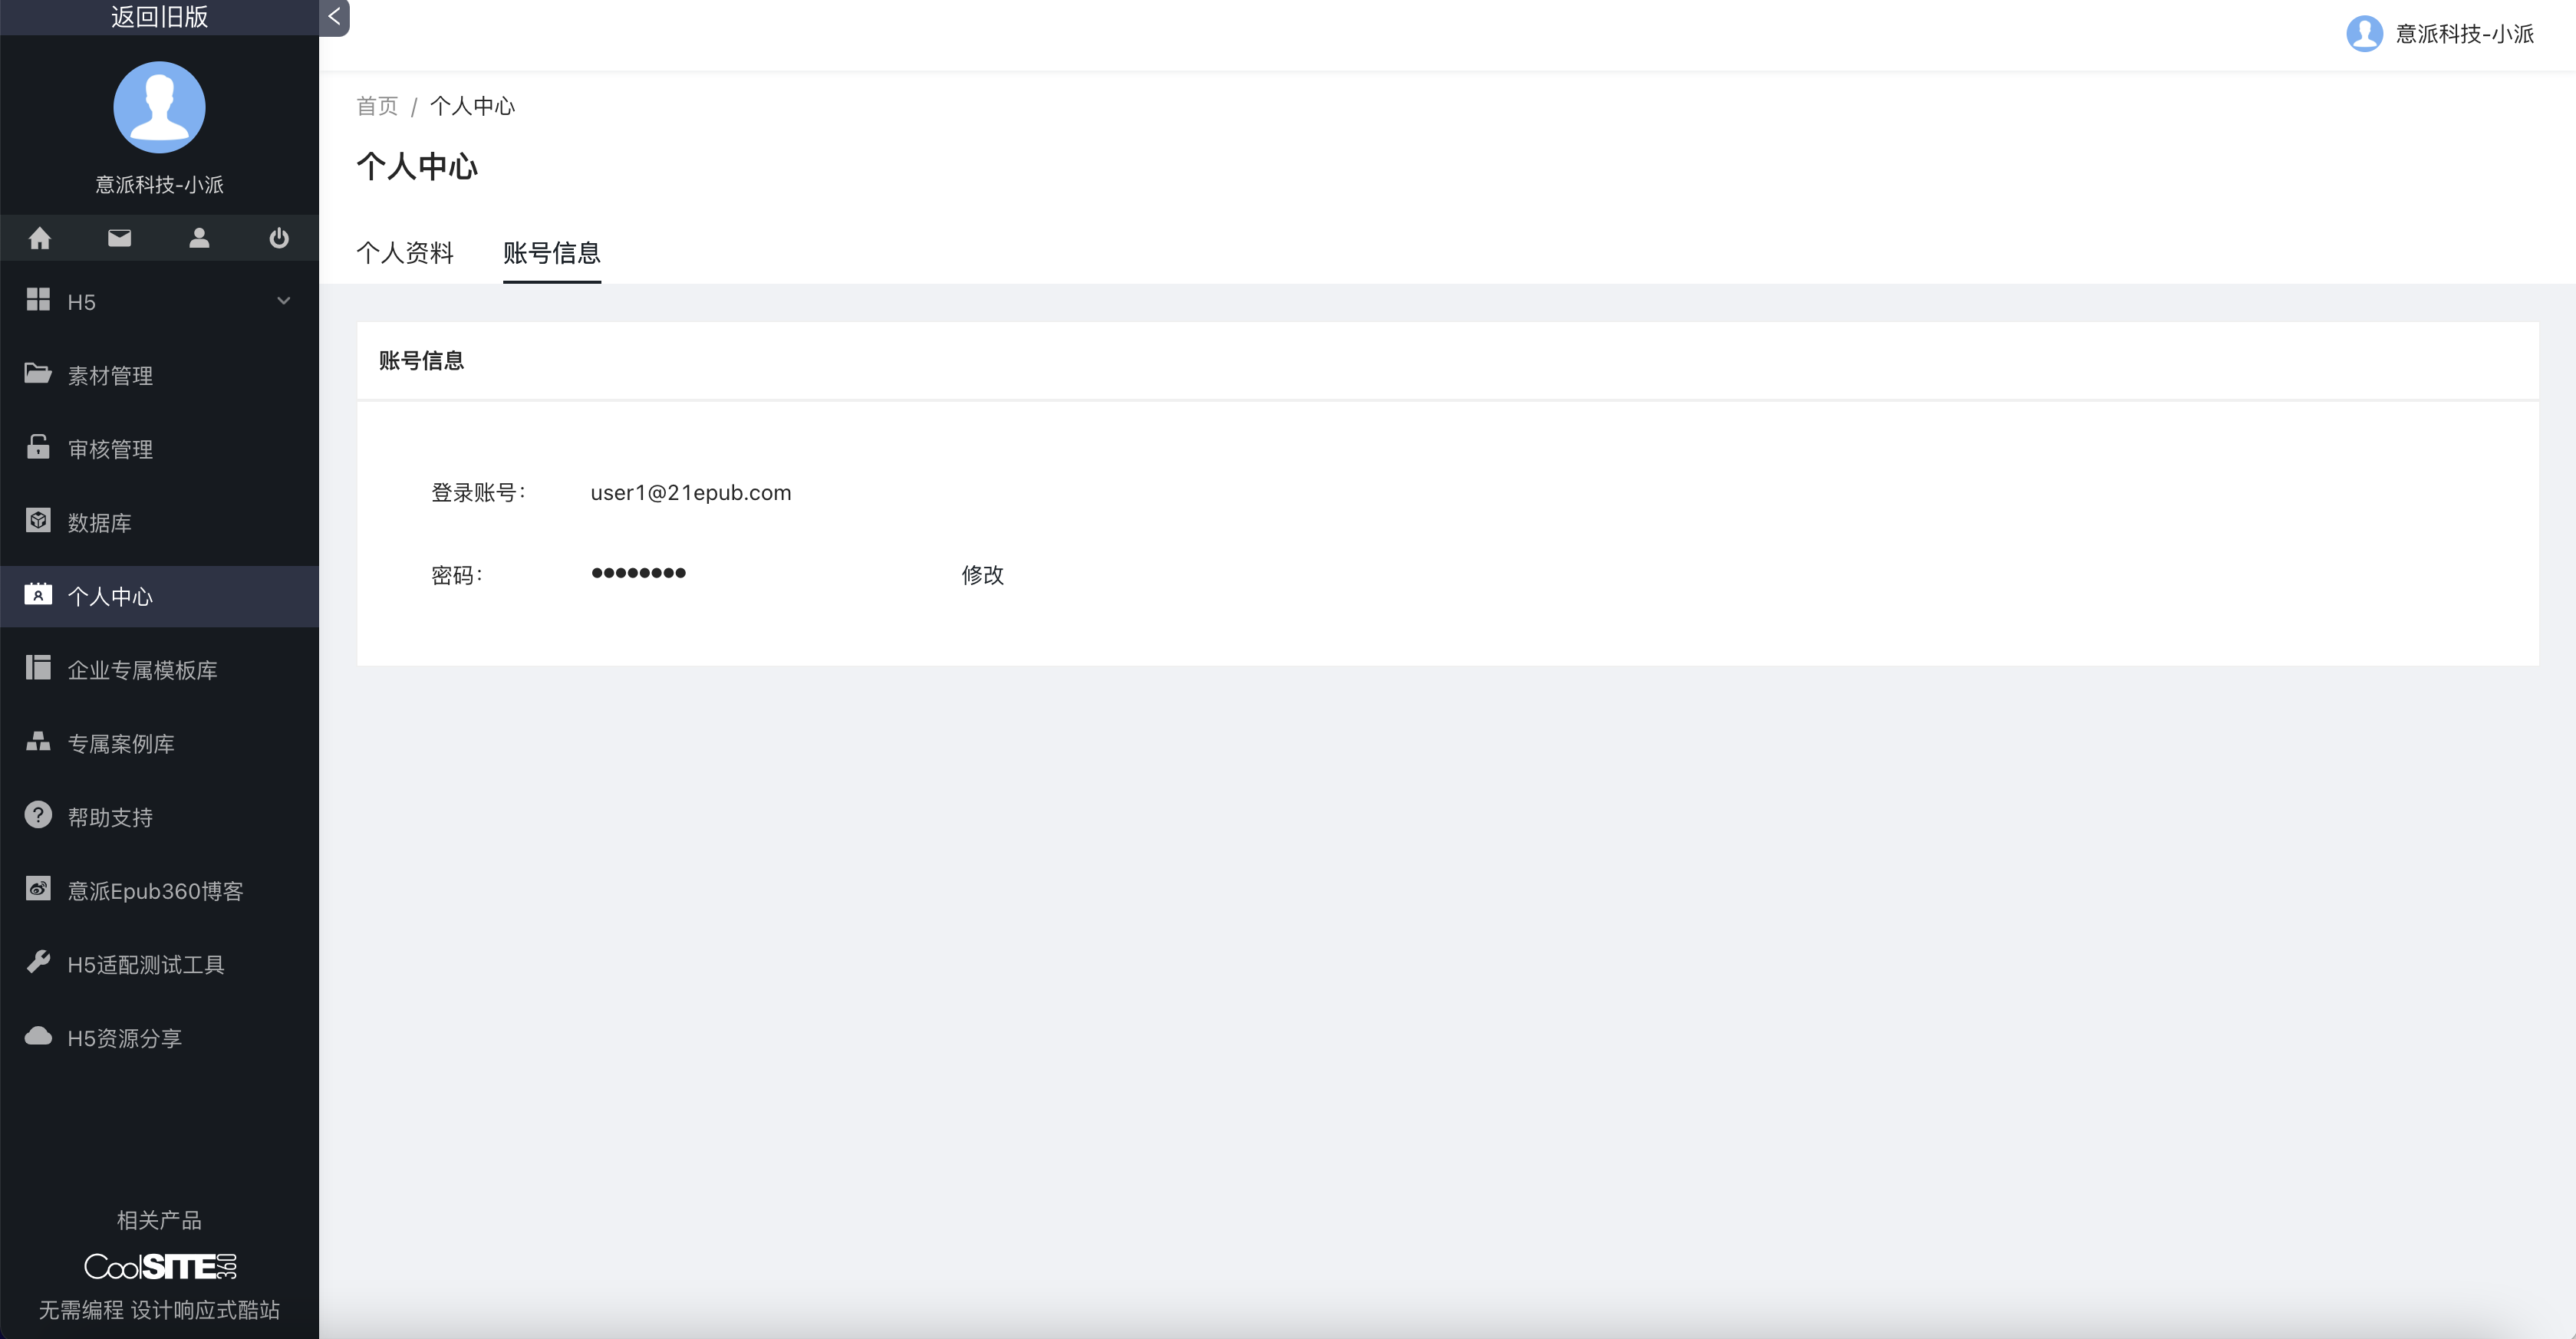2576x1339 pixels.
Task: Click the 审核管理 lock icon
Action: 38,447
